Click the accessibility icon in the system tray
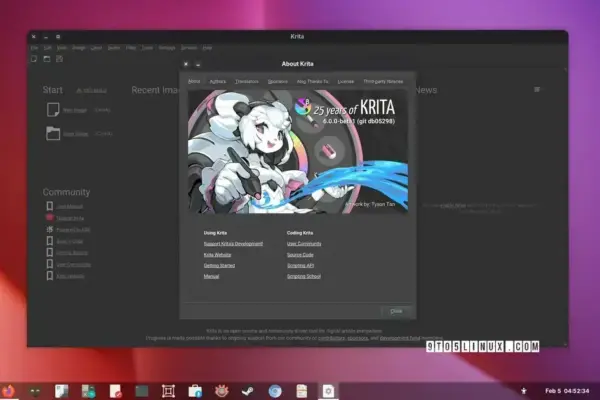This screenshot has width=600, height=400. pos(523,391)
